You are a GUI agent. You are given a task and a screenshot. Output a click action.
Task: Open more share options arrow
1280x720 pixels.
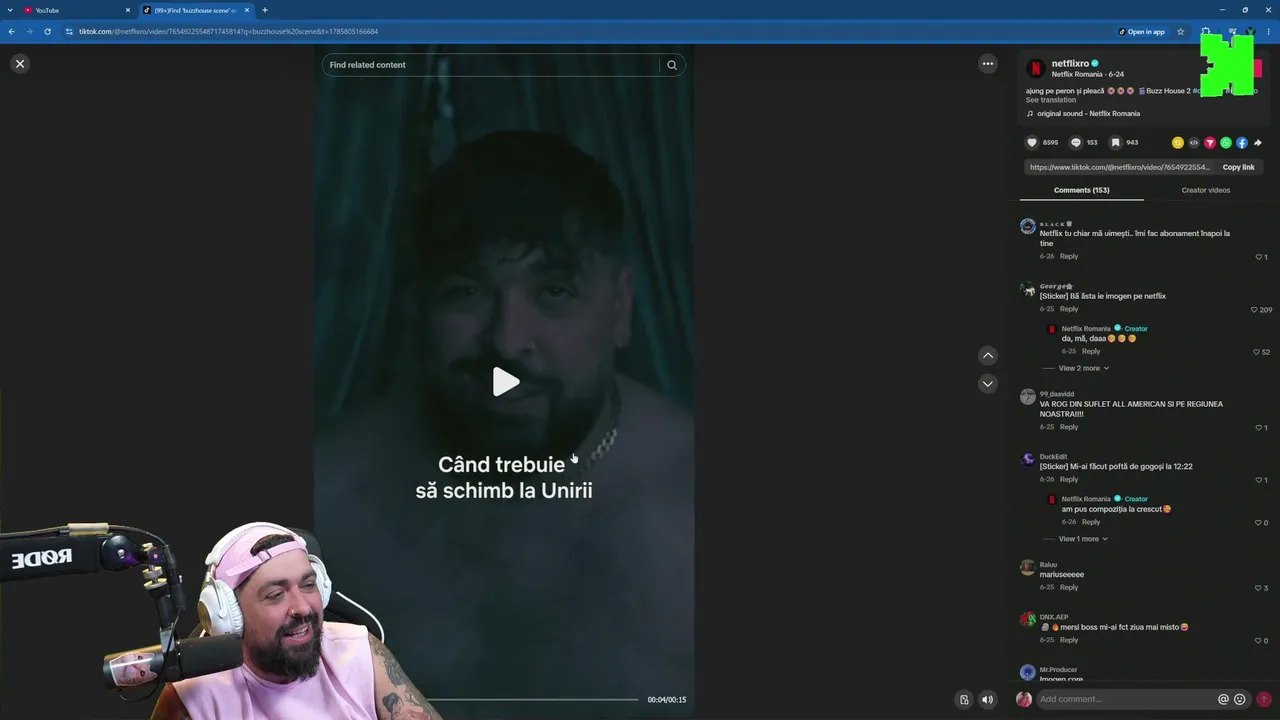(1258, 143)
